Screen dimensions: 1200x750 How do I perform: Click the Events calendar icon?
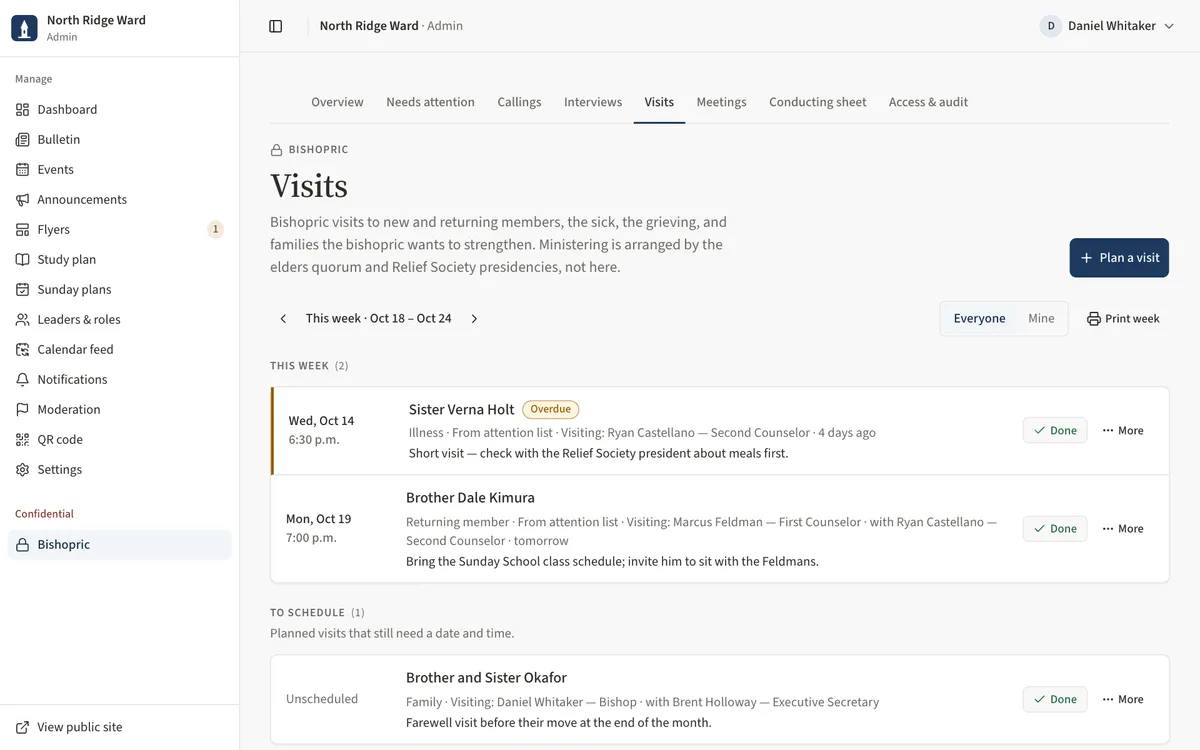[22, 169]
